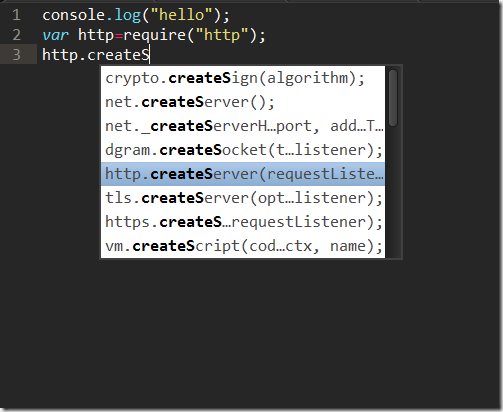This screenshot has height=412, width=503.
Task: Pick vm.createScript(cod…ctx, name) entry
Action: 243,246
